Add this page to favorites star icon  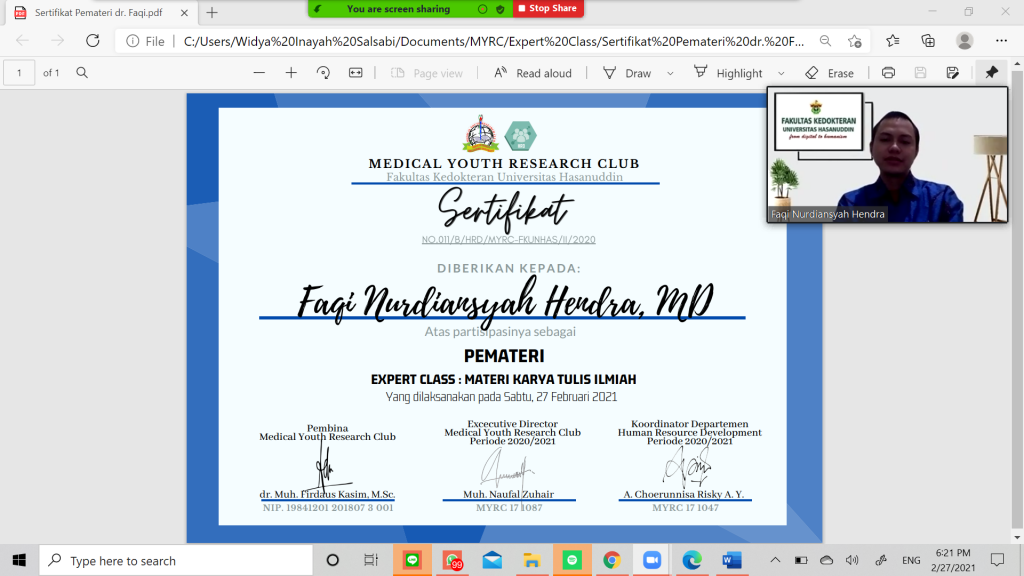(x=855, y=40)
